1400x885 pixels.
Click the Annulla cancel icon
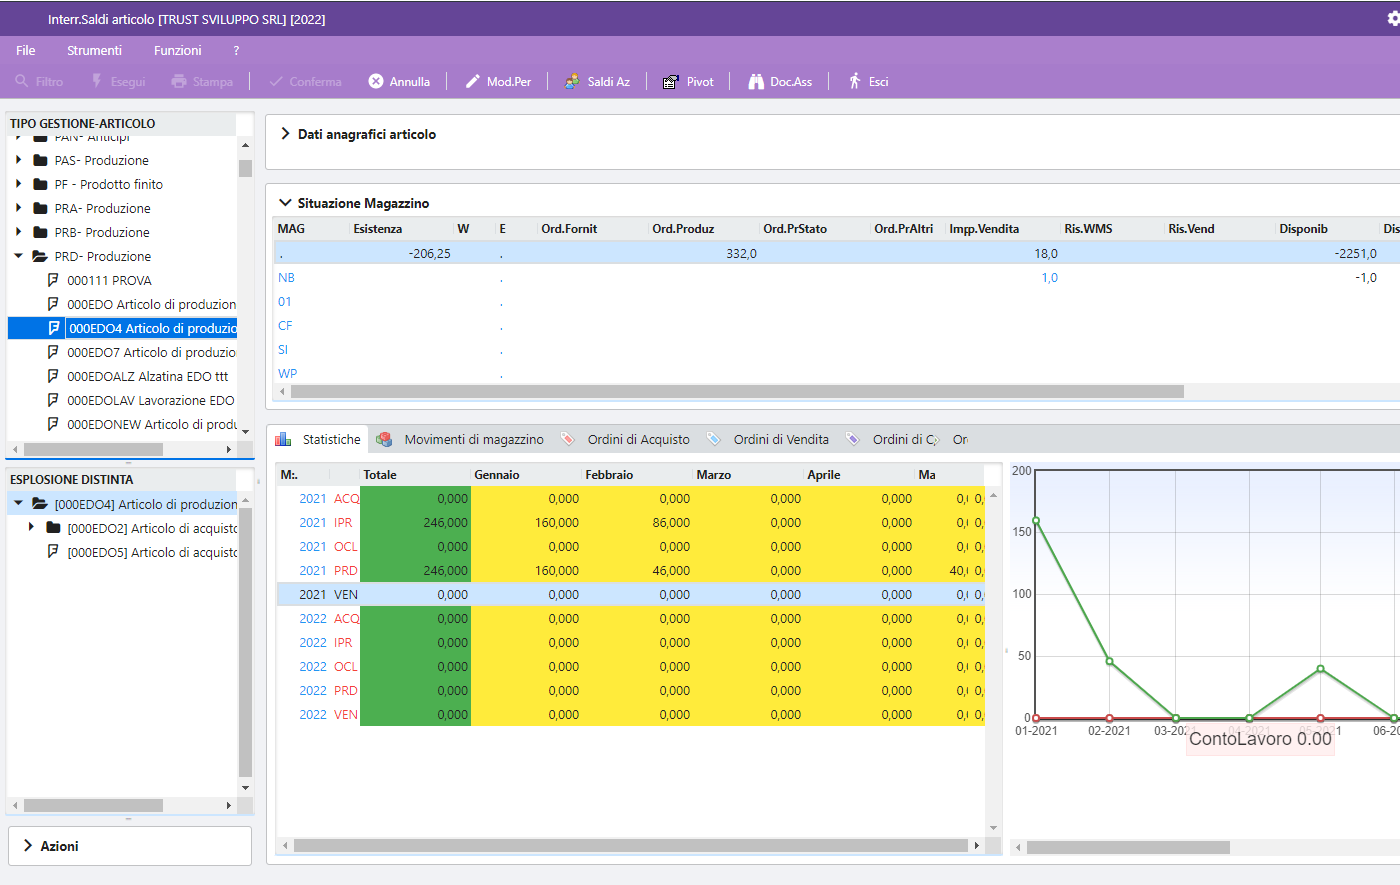pyautogui.click(x=376, y=81)
